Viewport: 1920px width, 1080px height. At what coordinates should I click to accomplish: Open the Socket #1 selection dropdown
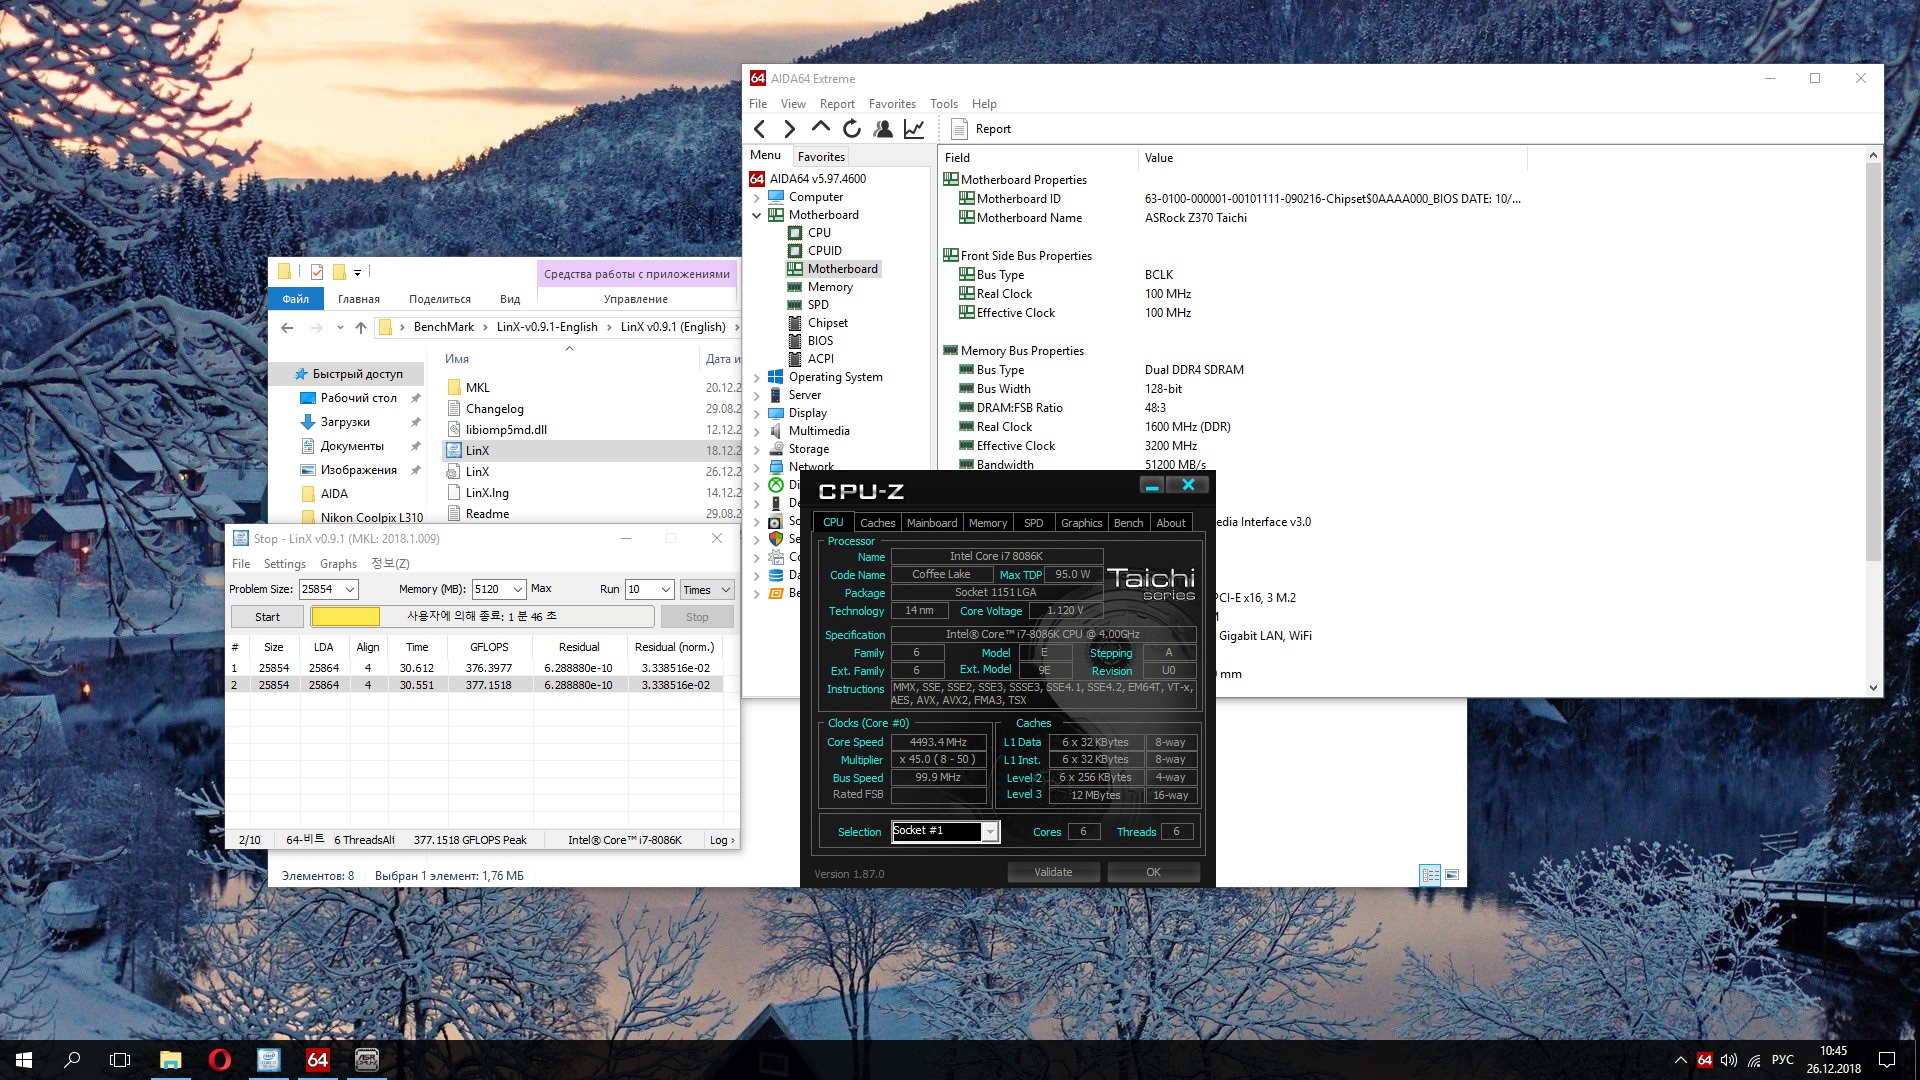tap(990, 832)
